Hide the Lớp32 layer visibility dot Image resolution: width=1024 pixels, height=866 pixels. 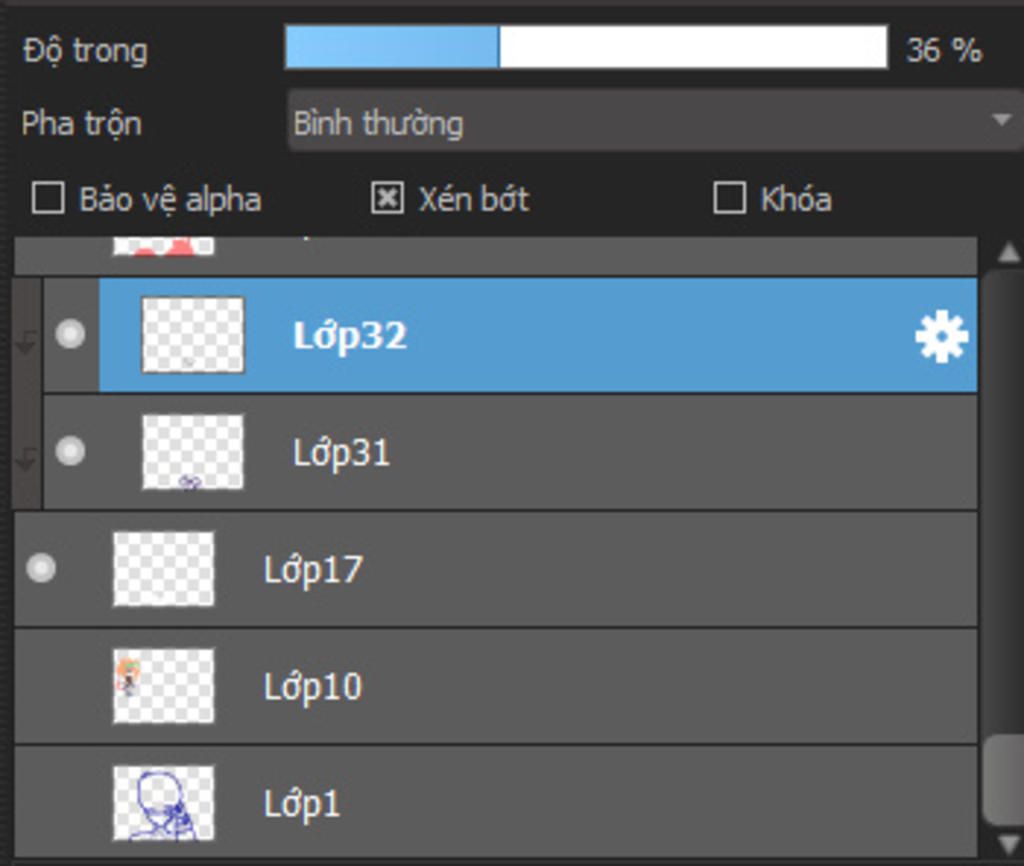click(x=70, y=334)
